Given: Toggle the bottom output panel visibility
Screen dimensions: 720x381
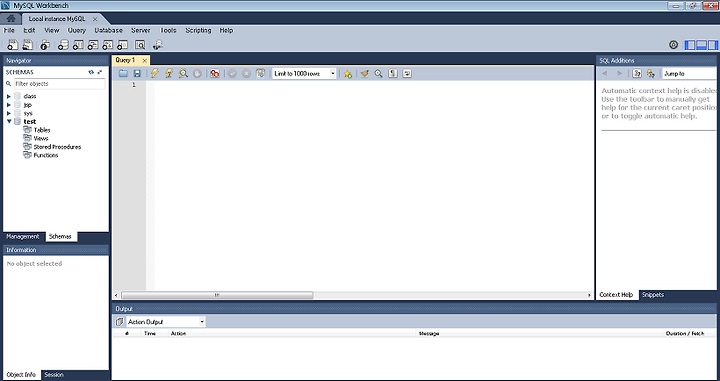Looking at the screenshot, I should pyautogui.click(x=701, y=45).
